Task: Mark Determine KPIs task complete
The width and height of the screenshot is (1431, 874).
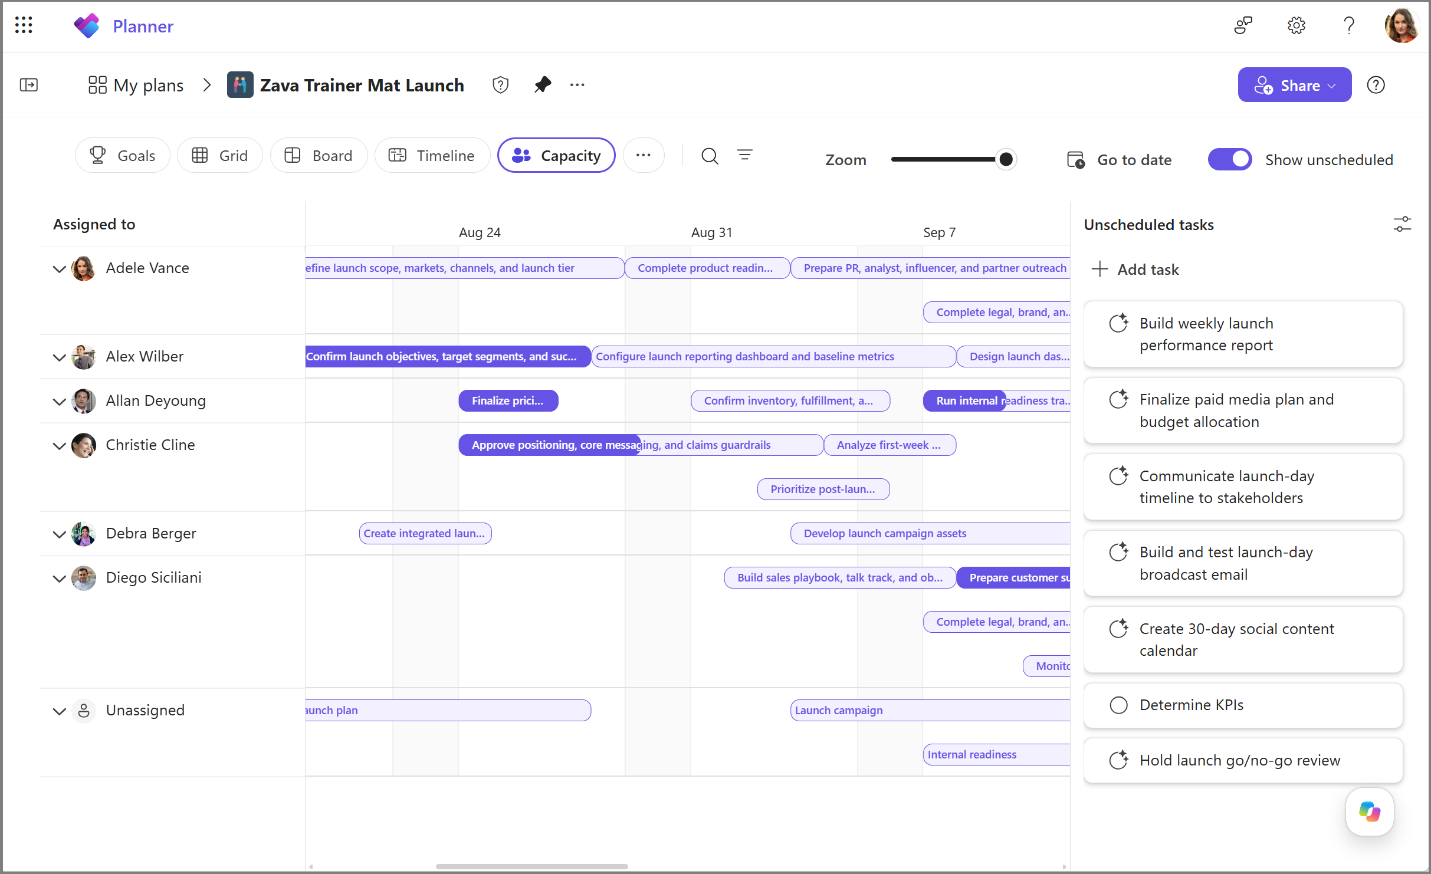Action: click(1119, 705)
